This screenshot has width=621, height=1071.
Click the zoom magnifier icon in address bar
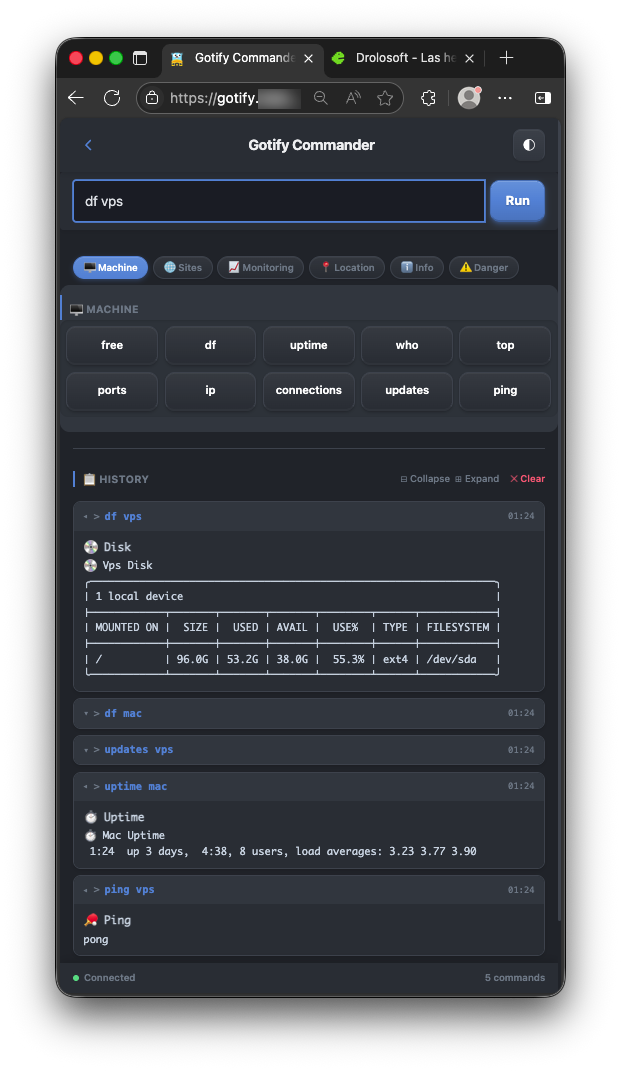[320, 98]
